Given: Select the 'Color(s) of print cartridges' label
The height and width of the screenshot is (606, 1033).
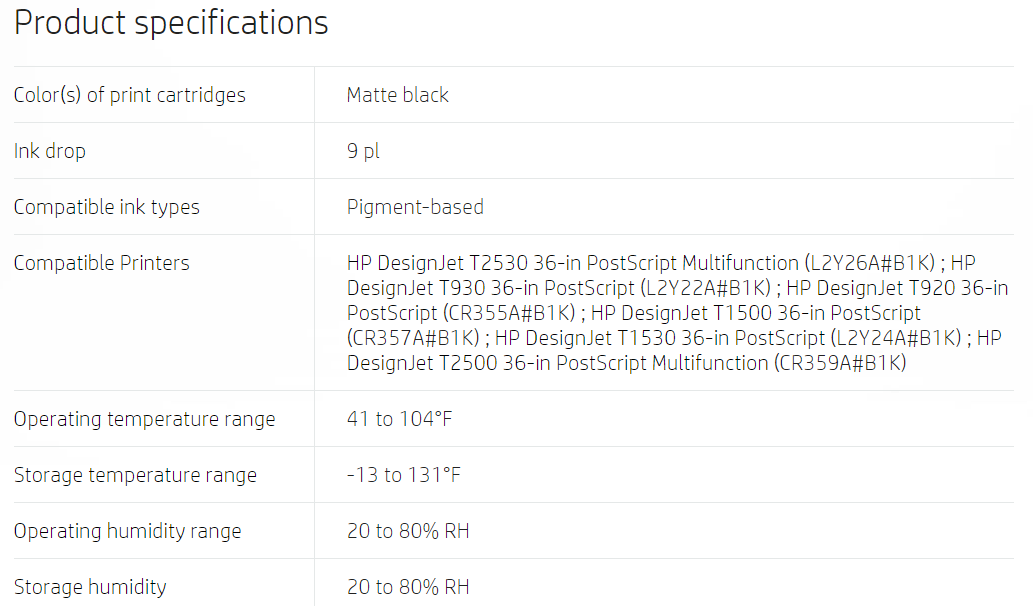Looking at the screenshot, I should click(130, 95).
